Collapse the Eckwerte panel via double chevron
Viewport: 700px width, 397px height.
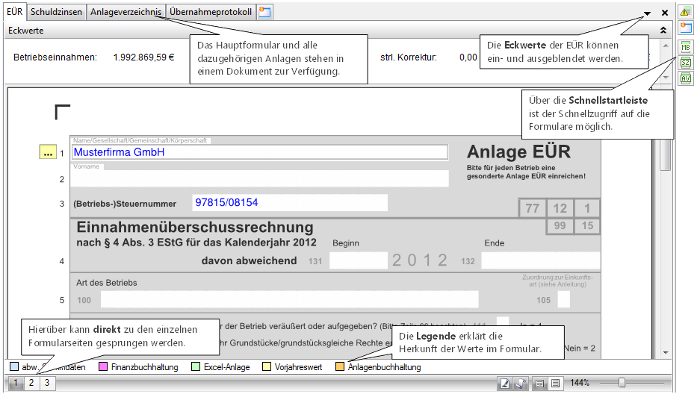(663, 30)
